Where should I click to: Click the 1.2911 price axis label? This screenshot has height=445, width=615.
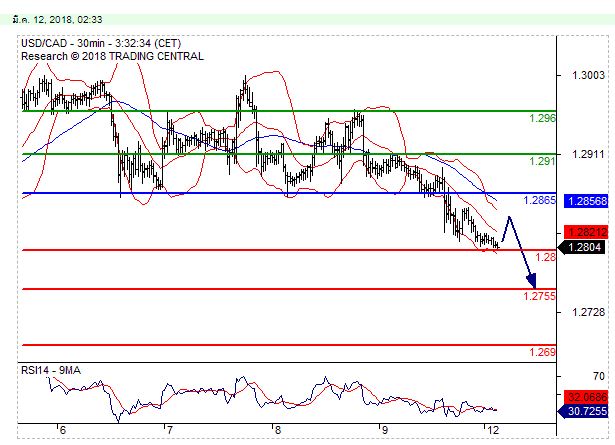(x=588, y=154)
